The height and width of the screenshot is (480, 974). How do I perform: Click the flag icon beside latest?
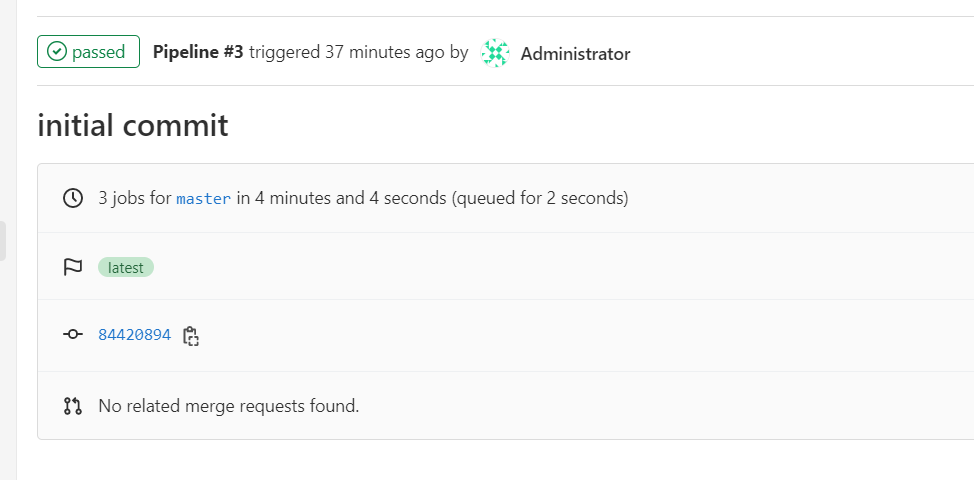[73, 267]
